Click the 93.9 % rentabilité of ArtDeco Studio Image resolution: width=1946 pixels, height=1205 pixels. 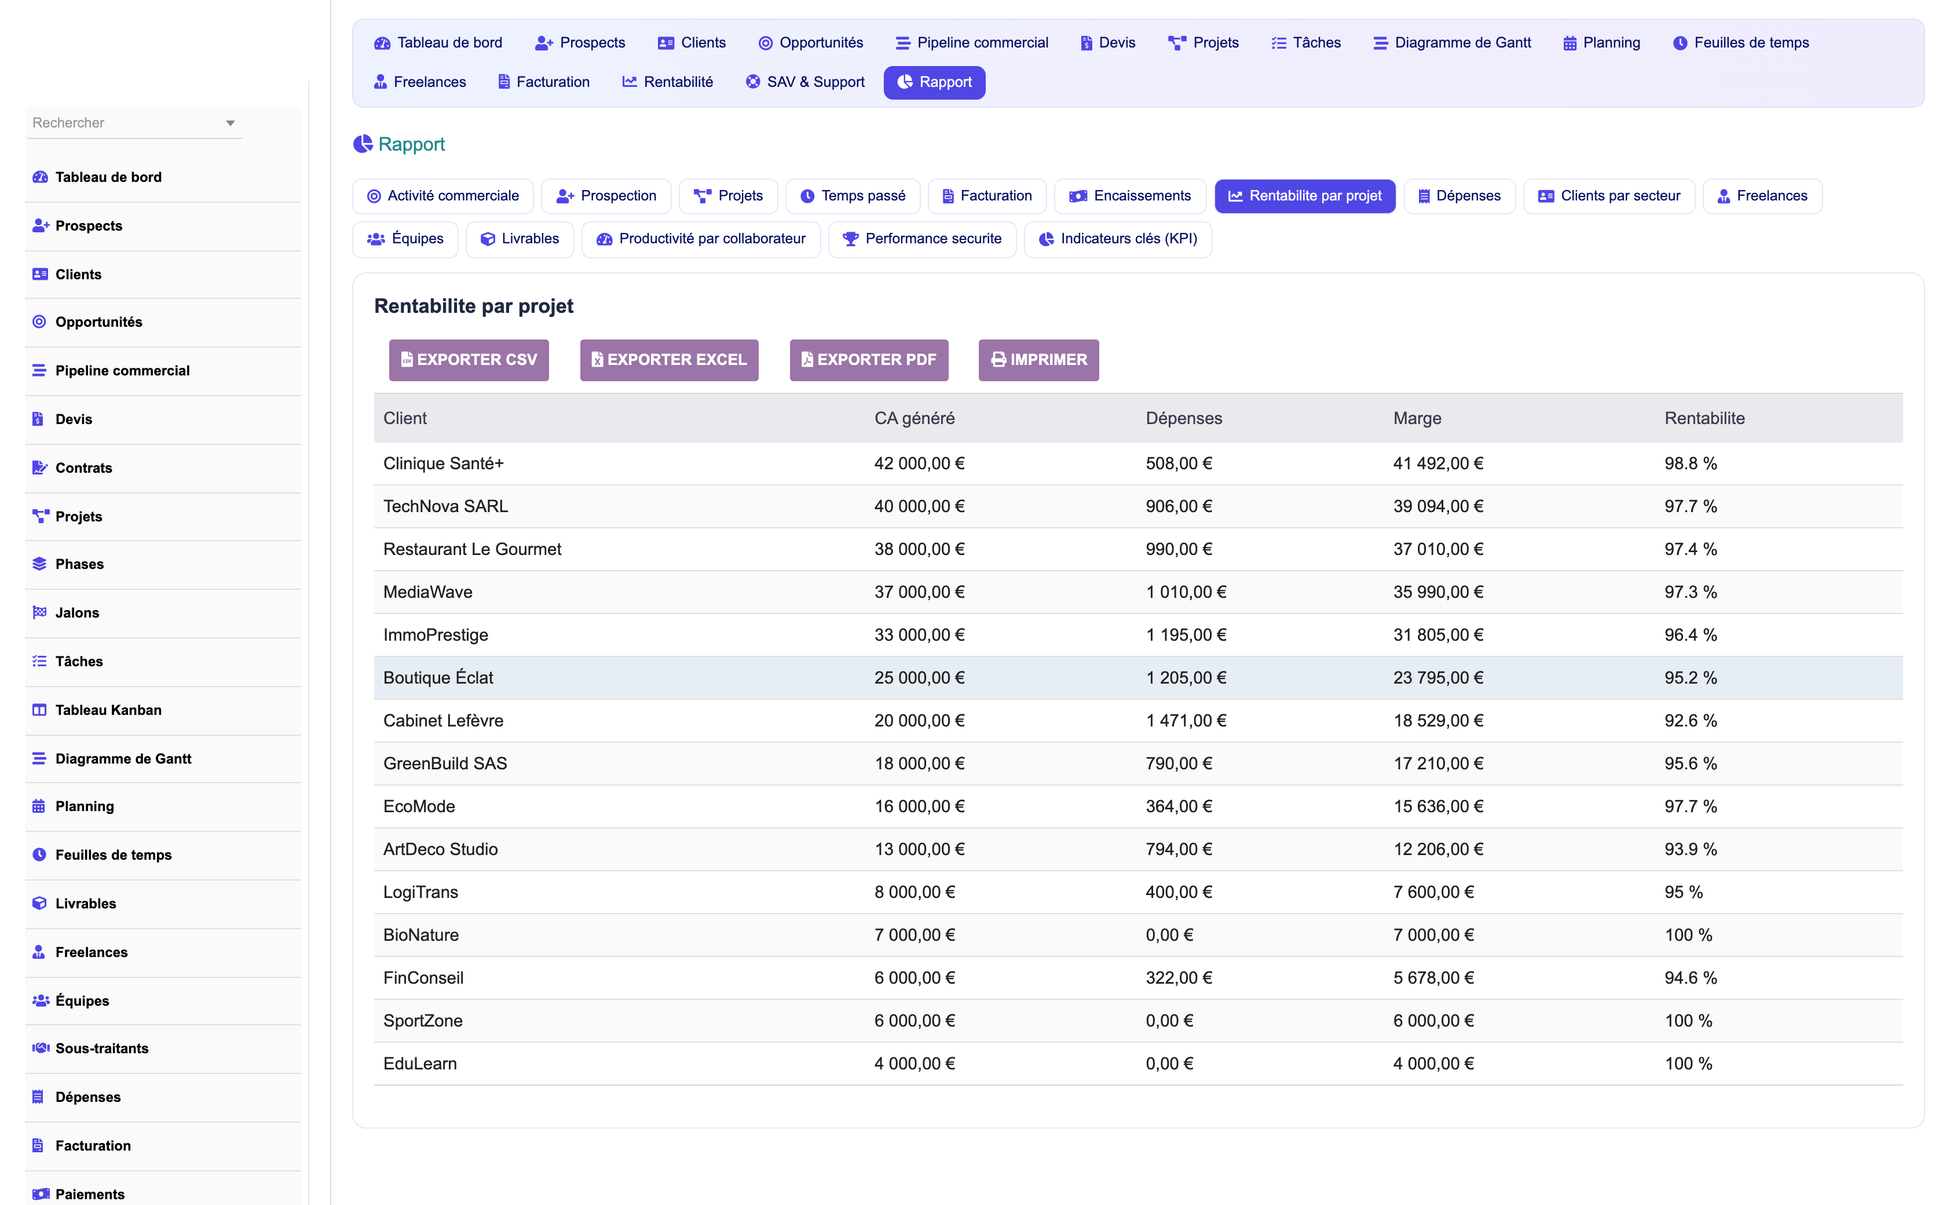(x=1690, y=850)
